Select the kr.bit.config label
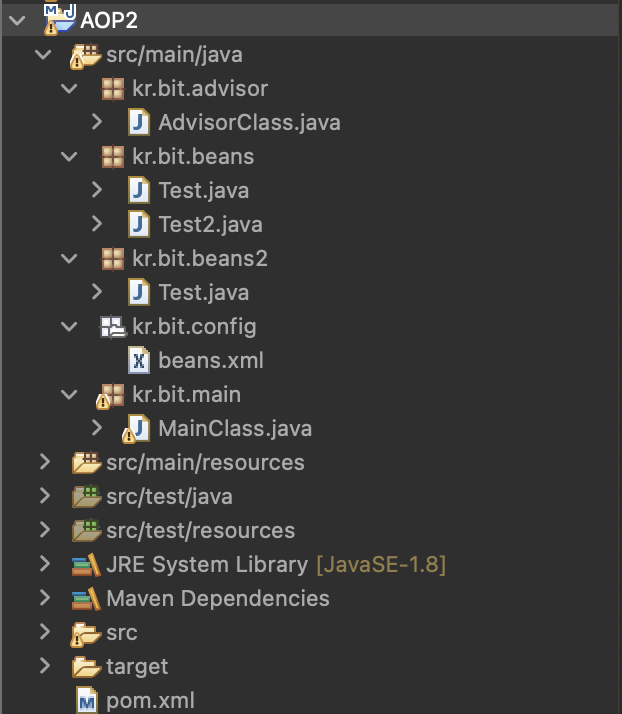 [194, 327]
